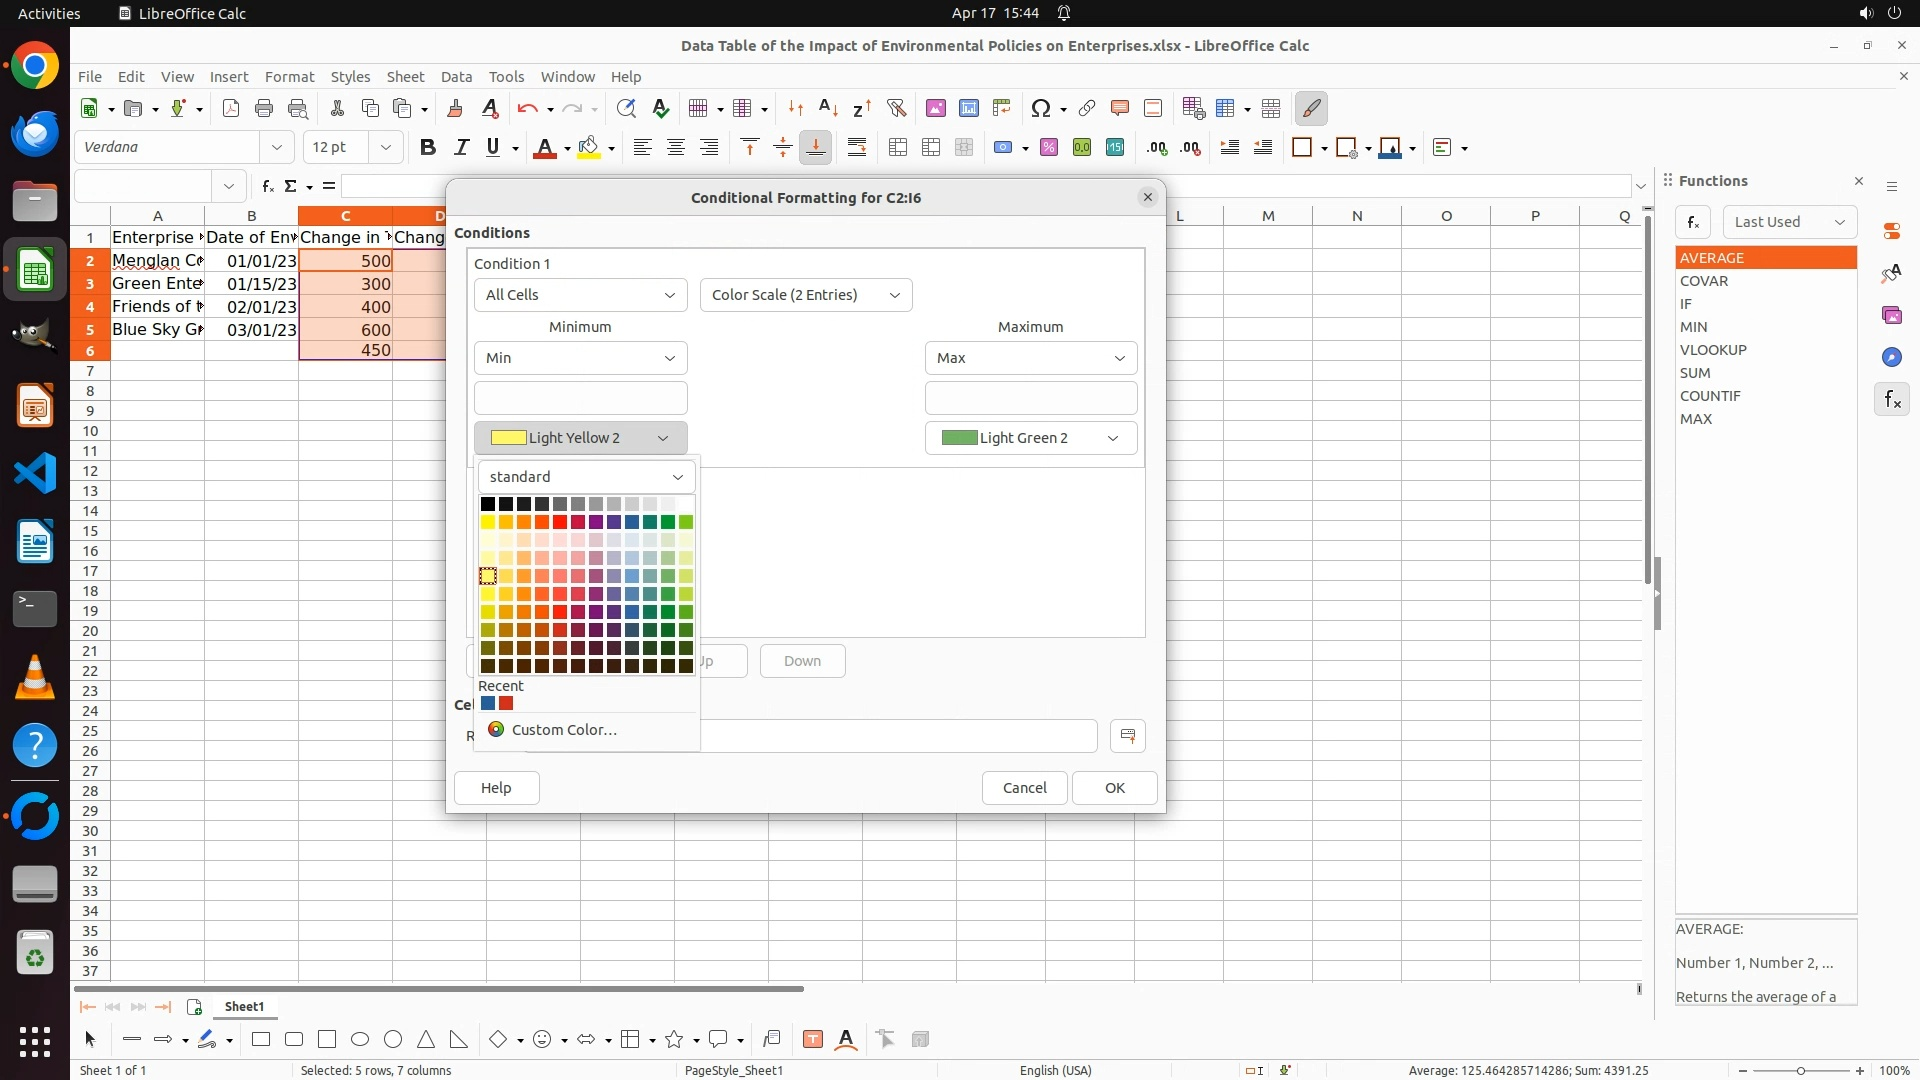Open the standard palette dropdown

pos(586,477)
